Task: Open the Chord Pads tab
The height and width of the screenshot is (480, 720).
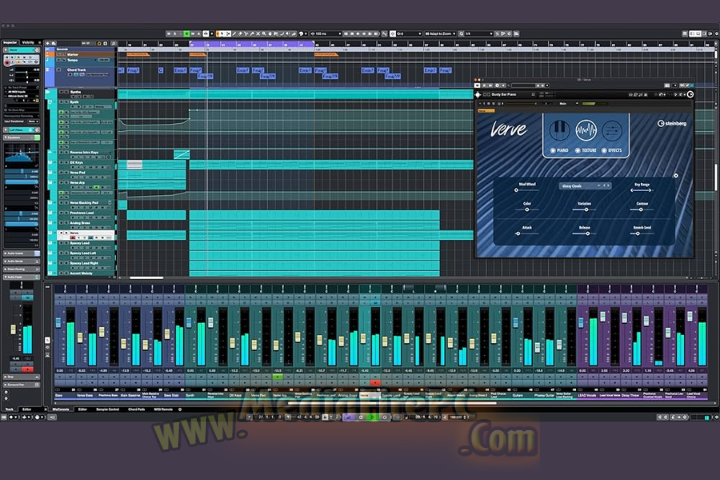Action: tap(136, 409)
